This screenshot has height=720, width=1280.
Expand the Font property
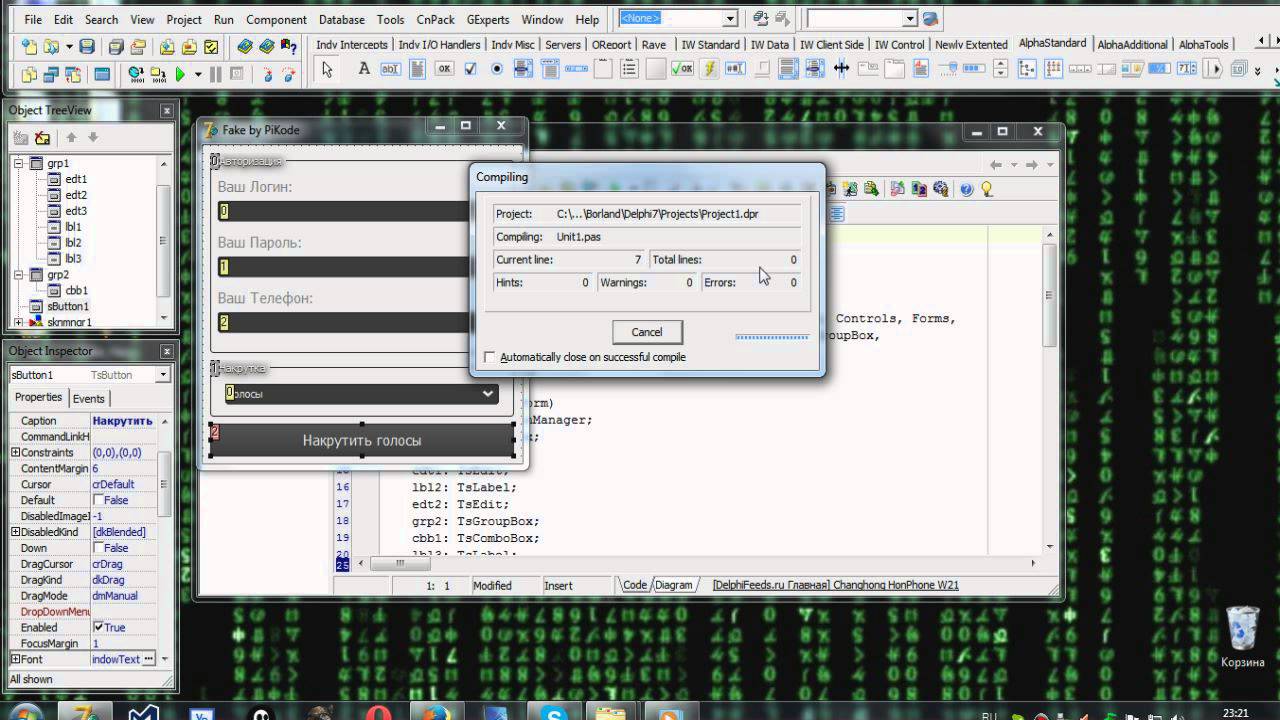point(15,659)
